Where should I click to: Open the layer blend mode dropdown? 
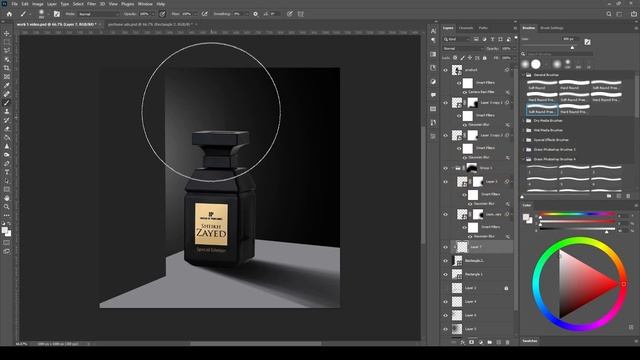tap(463, 49)
